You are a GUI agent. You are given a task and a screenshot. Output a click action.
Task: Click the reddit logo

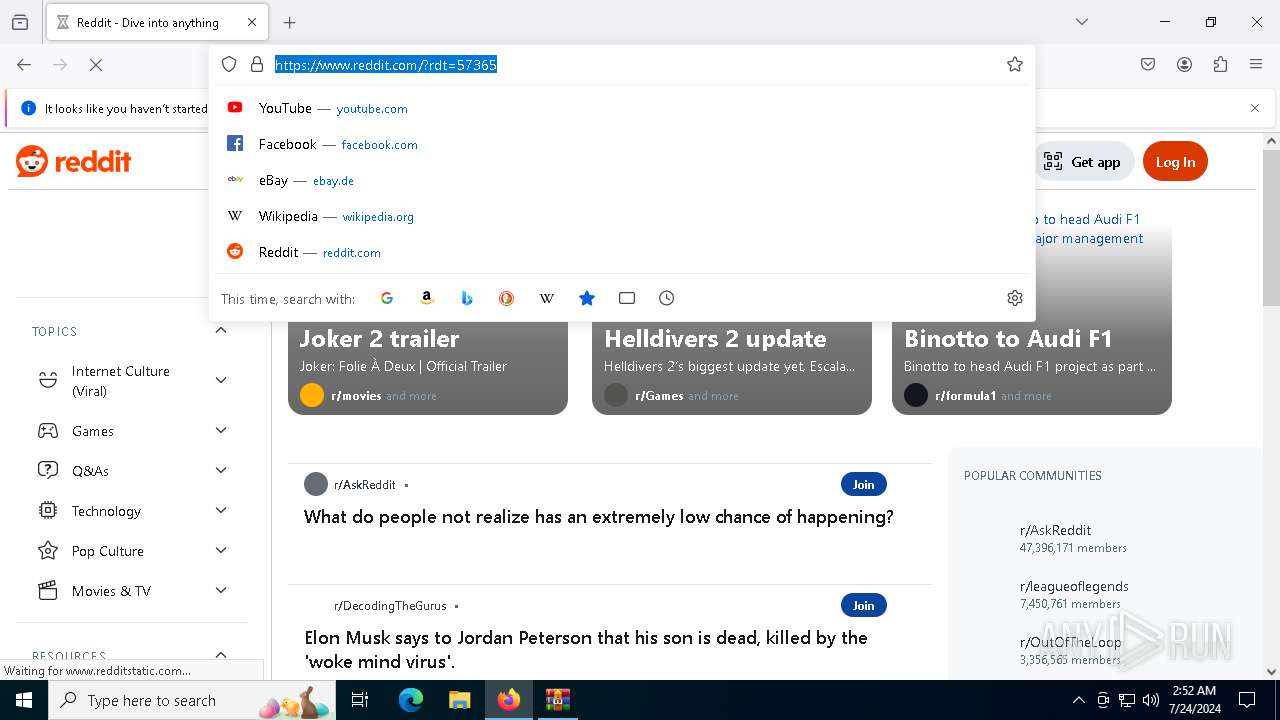[x=74, y=161]
